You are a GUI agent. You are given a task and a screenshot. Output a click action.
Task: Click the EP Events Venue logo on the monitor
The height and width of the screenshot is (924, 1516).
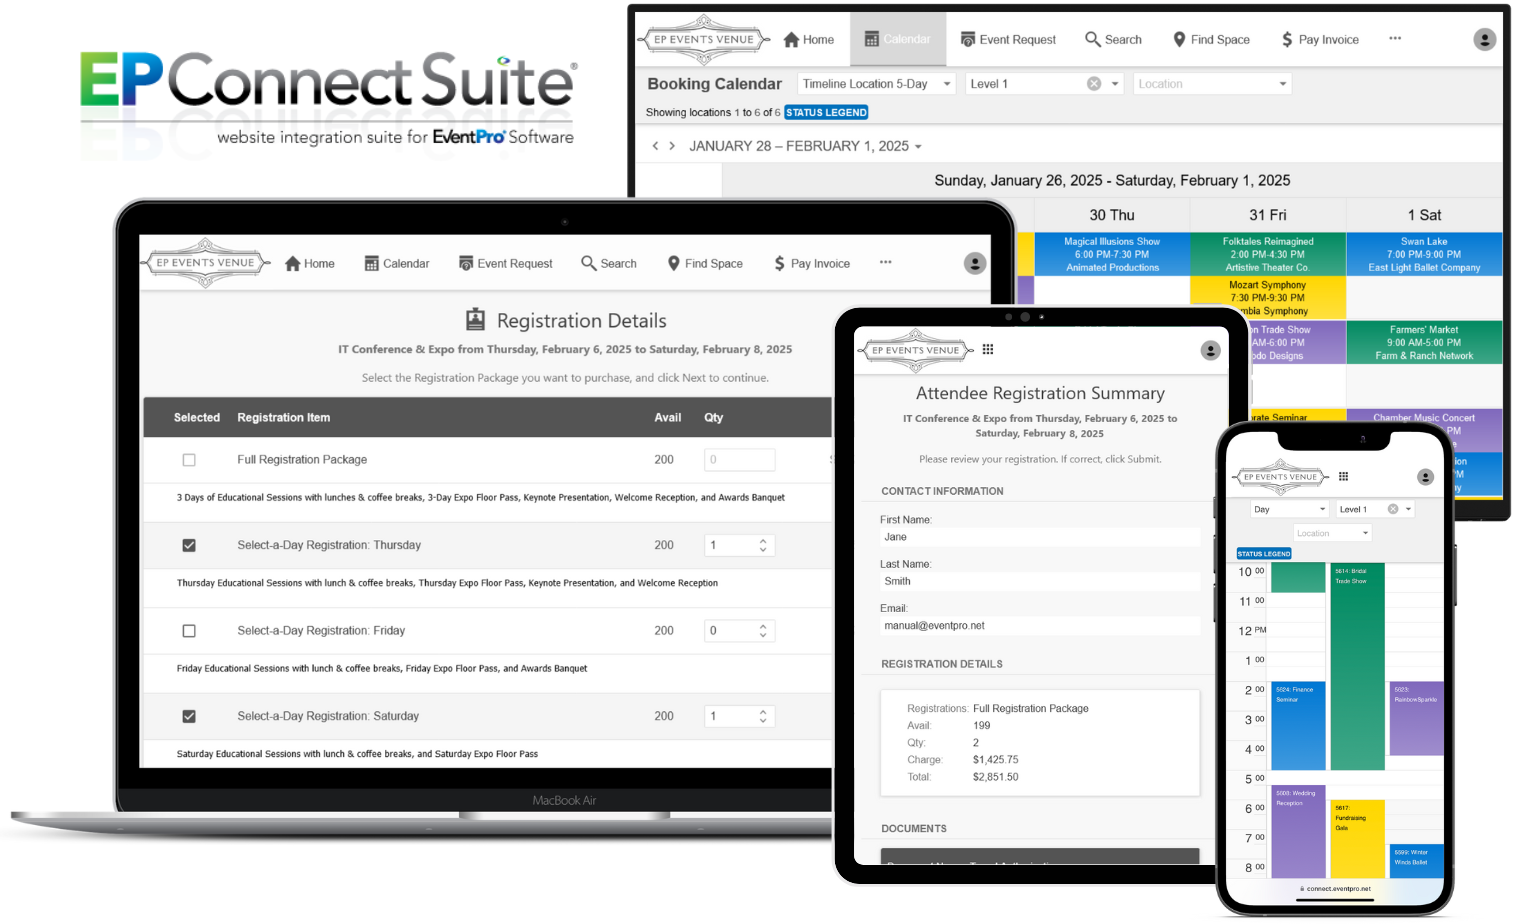click(x=704, y=40)
